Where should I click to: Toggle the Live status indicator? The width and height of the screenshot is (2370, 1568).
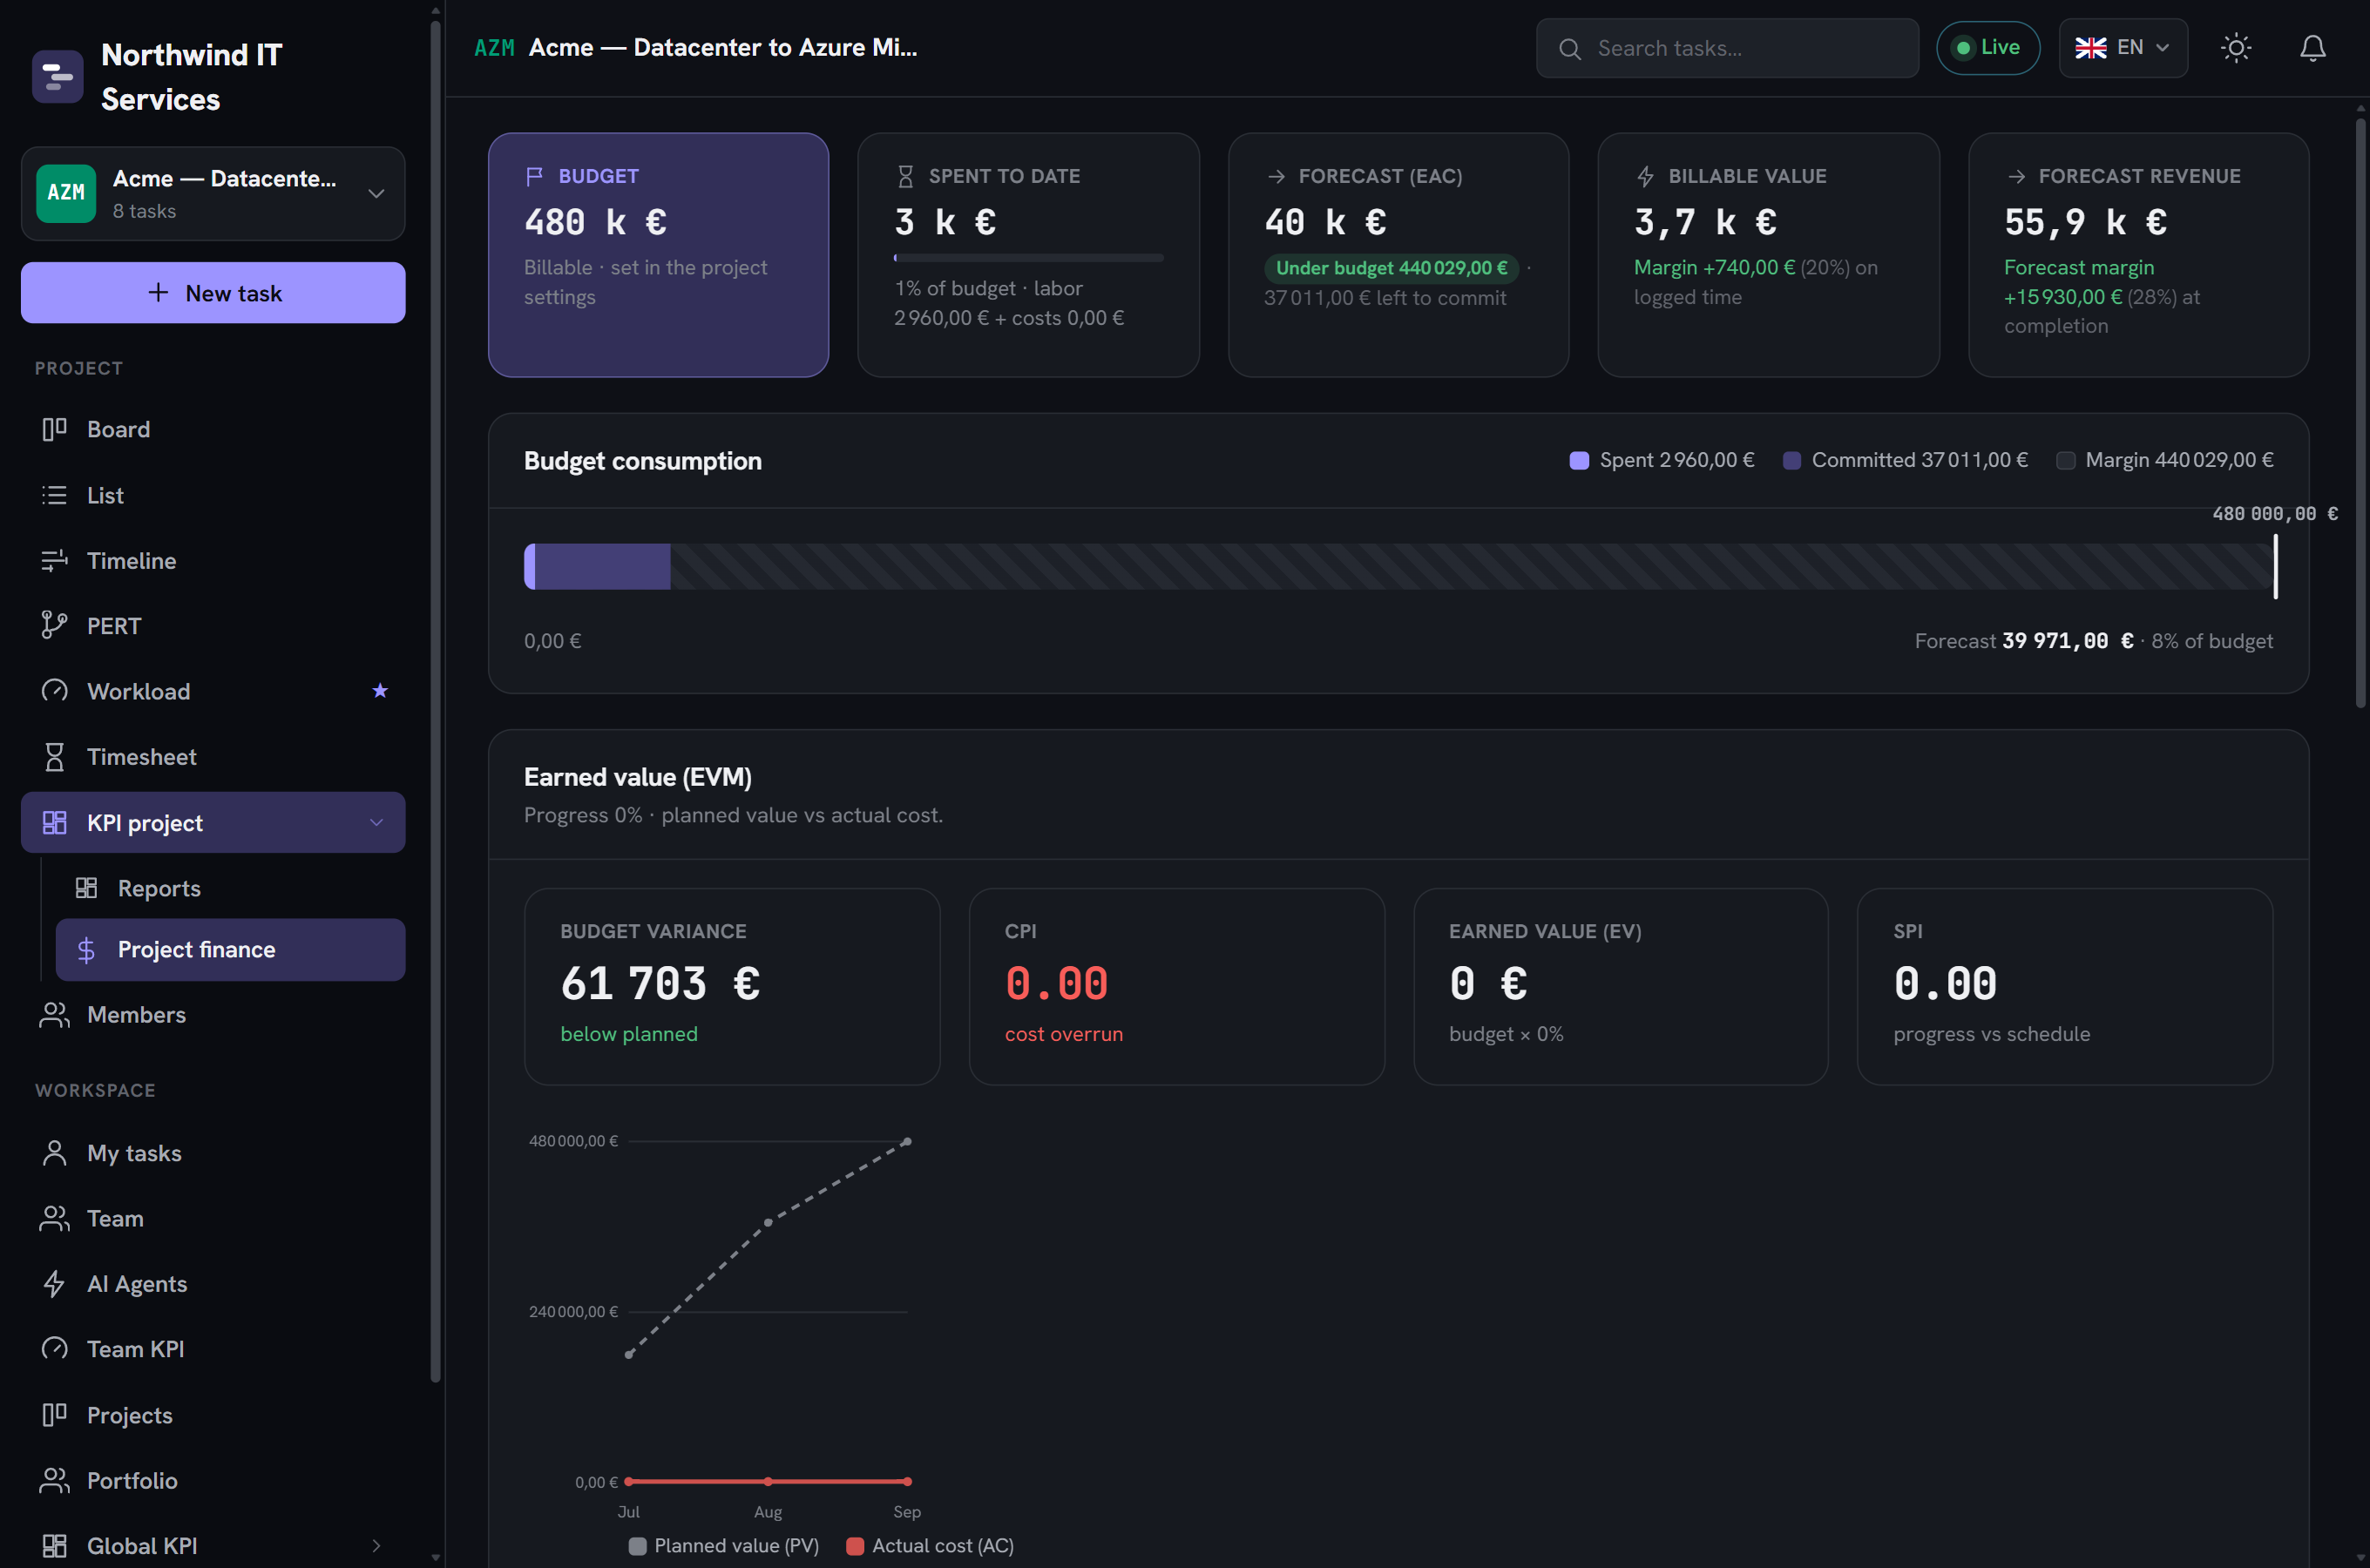(x=1987, y=48)
